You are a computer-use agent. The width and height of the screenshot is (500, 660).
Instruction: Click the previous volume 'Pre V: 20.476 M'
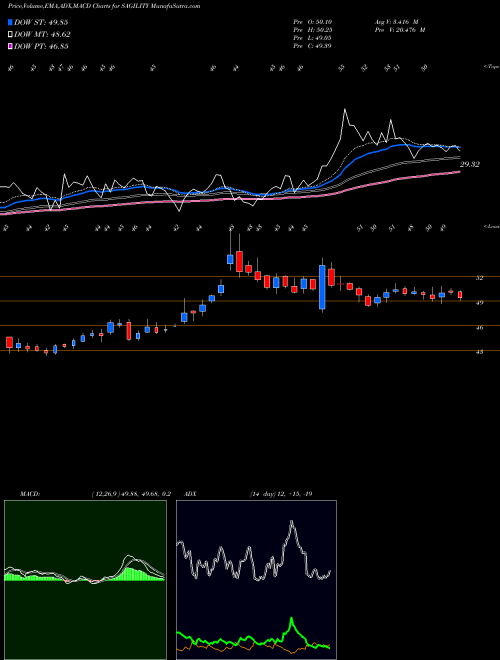(x=399, y=30)
